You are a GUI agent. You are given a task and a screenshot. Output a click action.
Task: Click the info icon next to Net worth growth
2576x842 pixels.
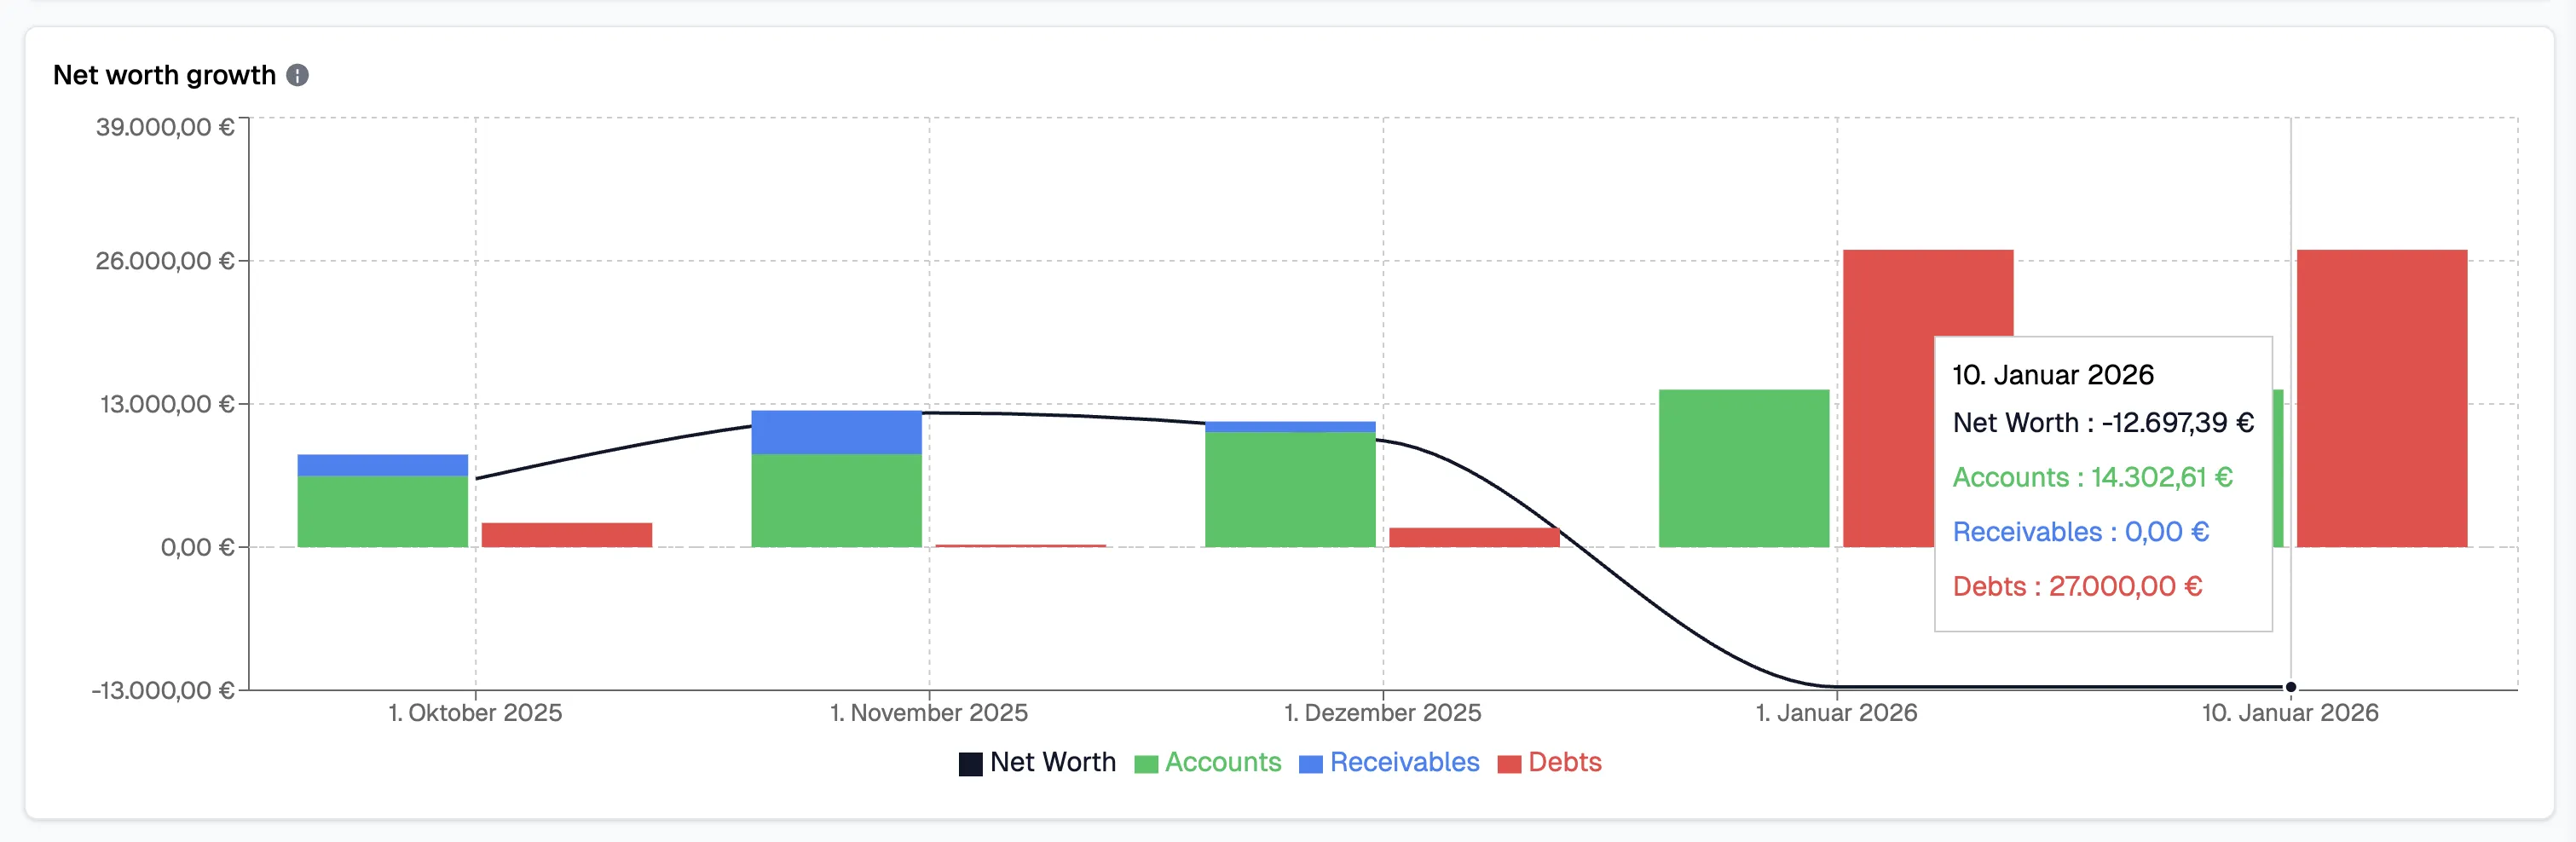coord(297,74)
